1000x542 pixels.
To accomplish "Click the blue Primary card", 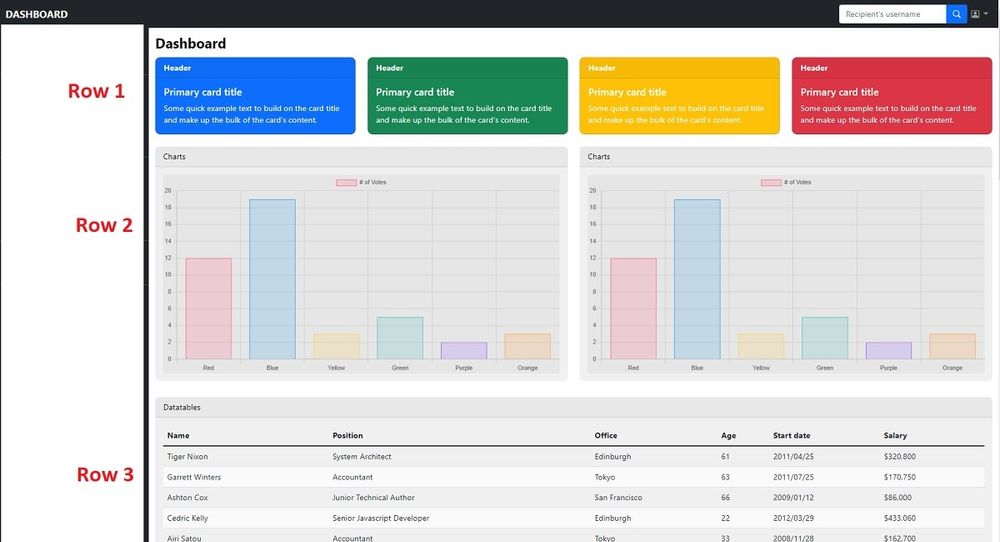I will point(255,96).
